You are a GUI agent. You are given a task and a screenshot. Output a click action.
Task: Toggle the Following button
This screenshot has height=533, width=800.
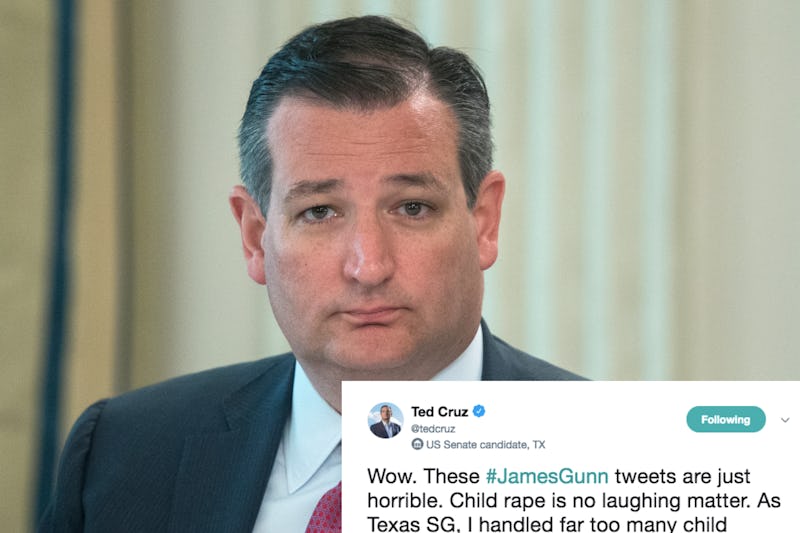[726, 419]
